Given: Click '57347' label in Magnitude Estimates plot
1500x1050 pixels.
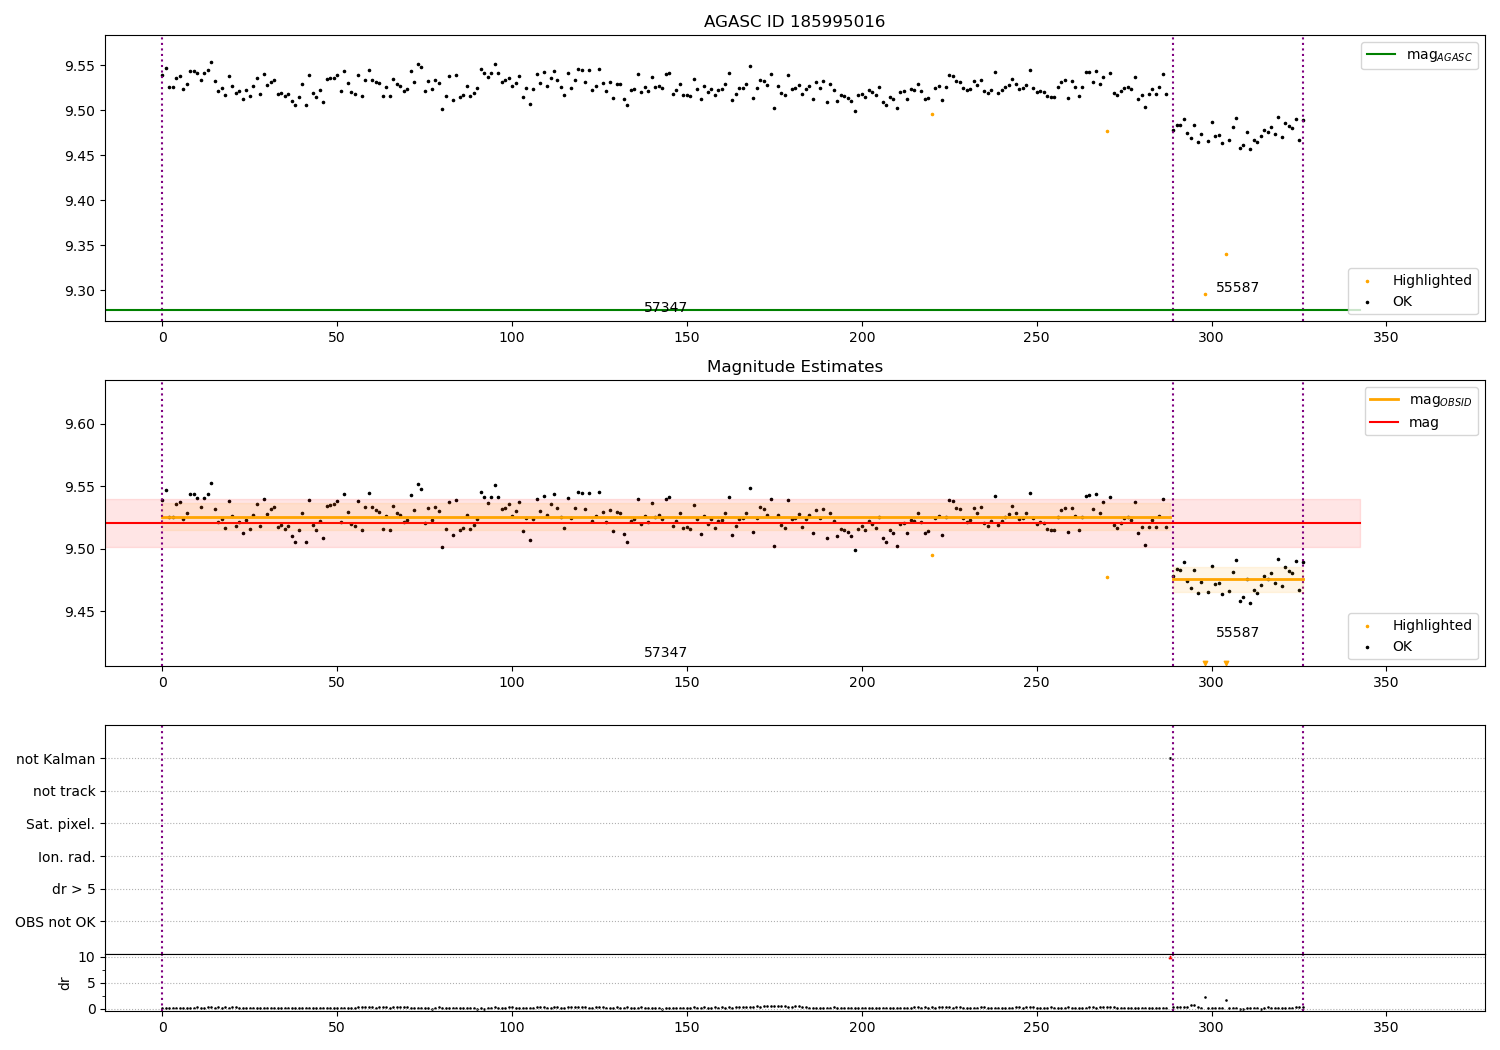Looking at the screenshot, I should click(665, 653).
